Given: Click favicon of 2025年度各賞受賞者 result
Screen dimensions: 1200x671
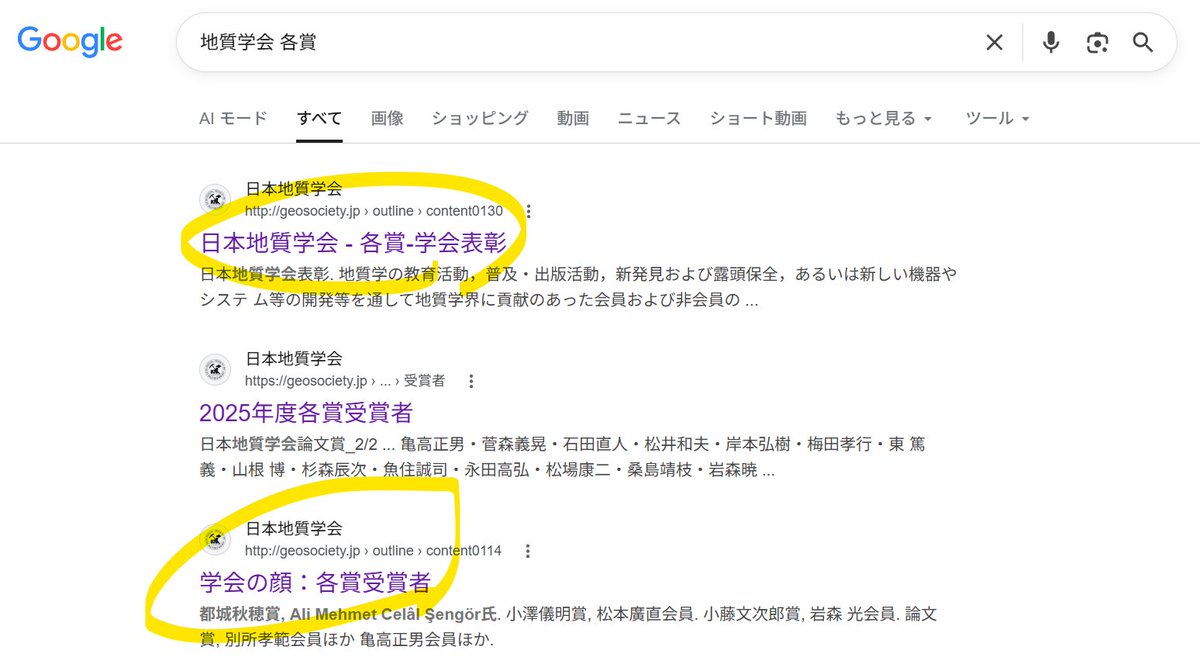Looking at the screenshot, I should [215, 370].
